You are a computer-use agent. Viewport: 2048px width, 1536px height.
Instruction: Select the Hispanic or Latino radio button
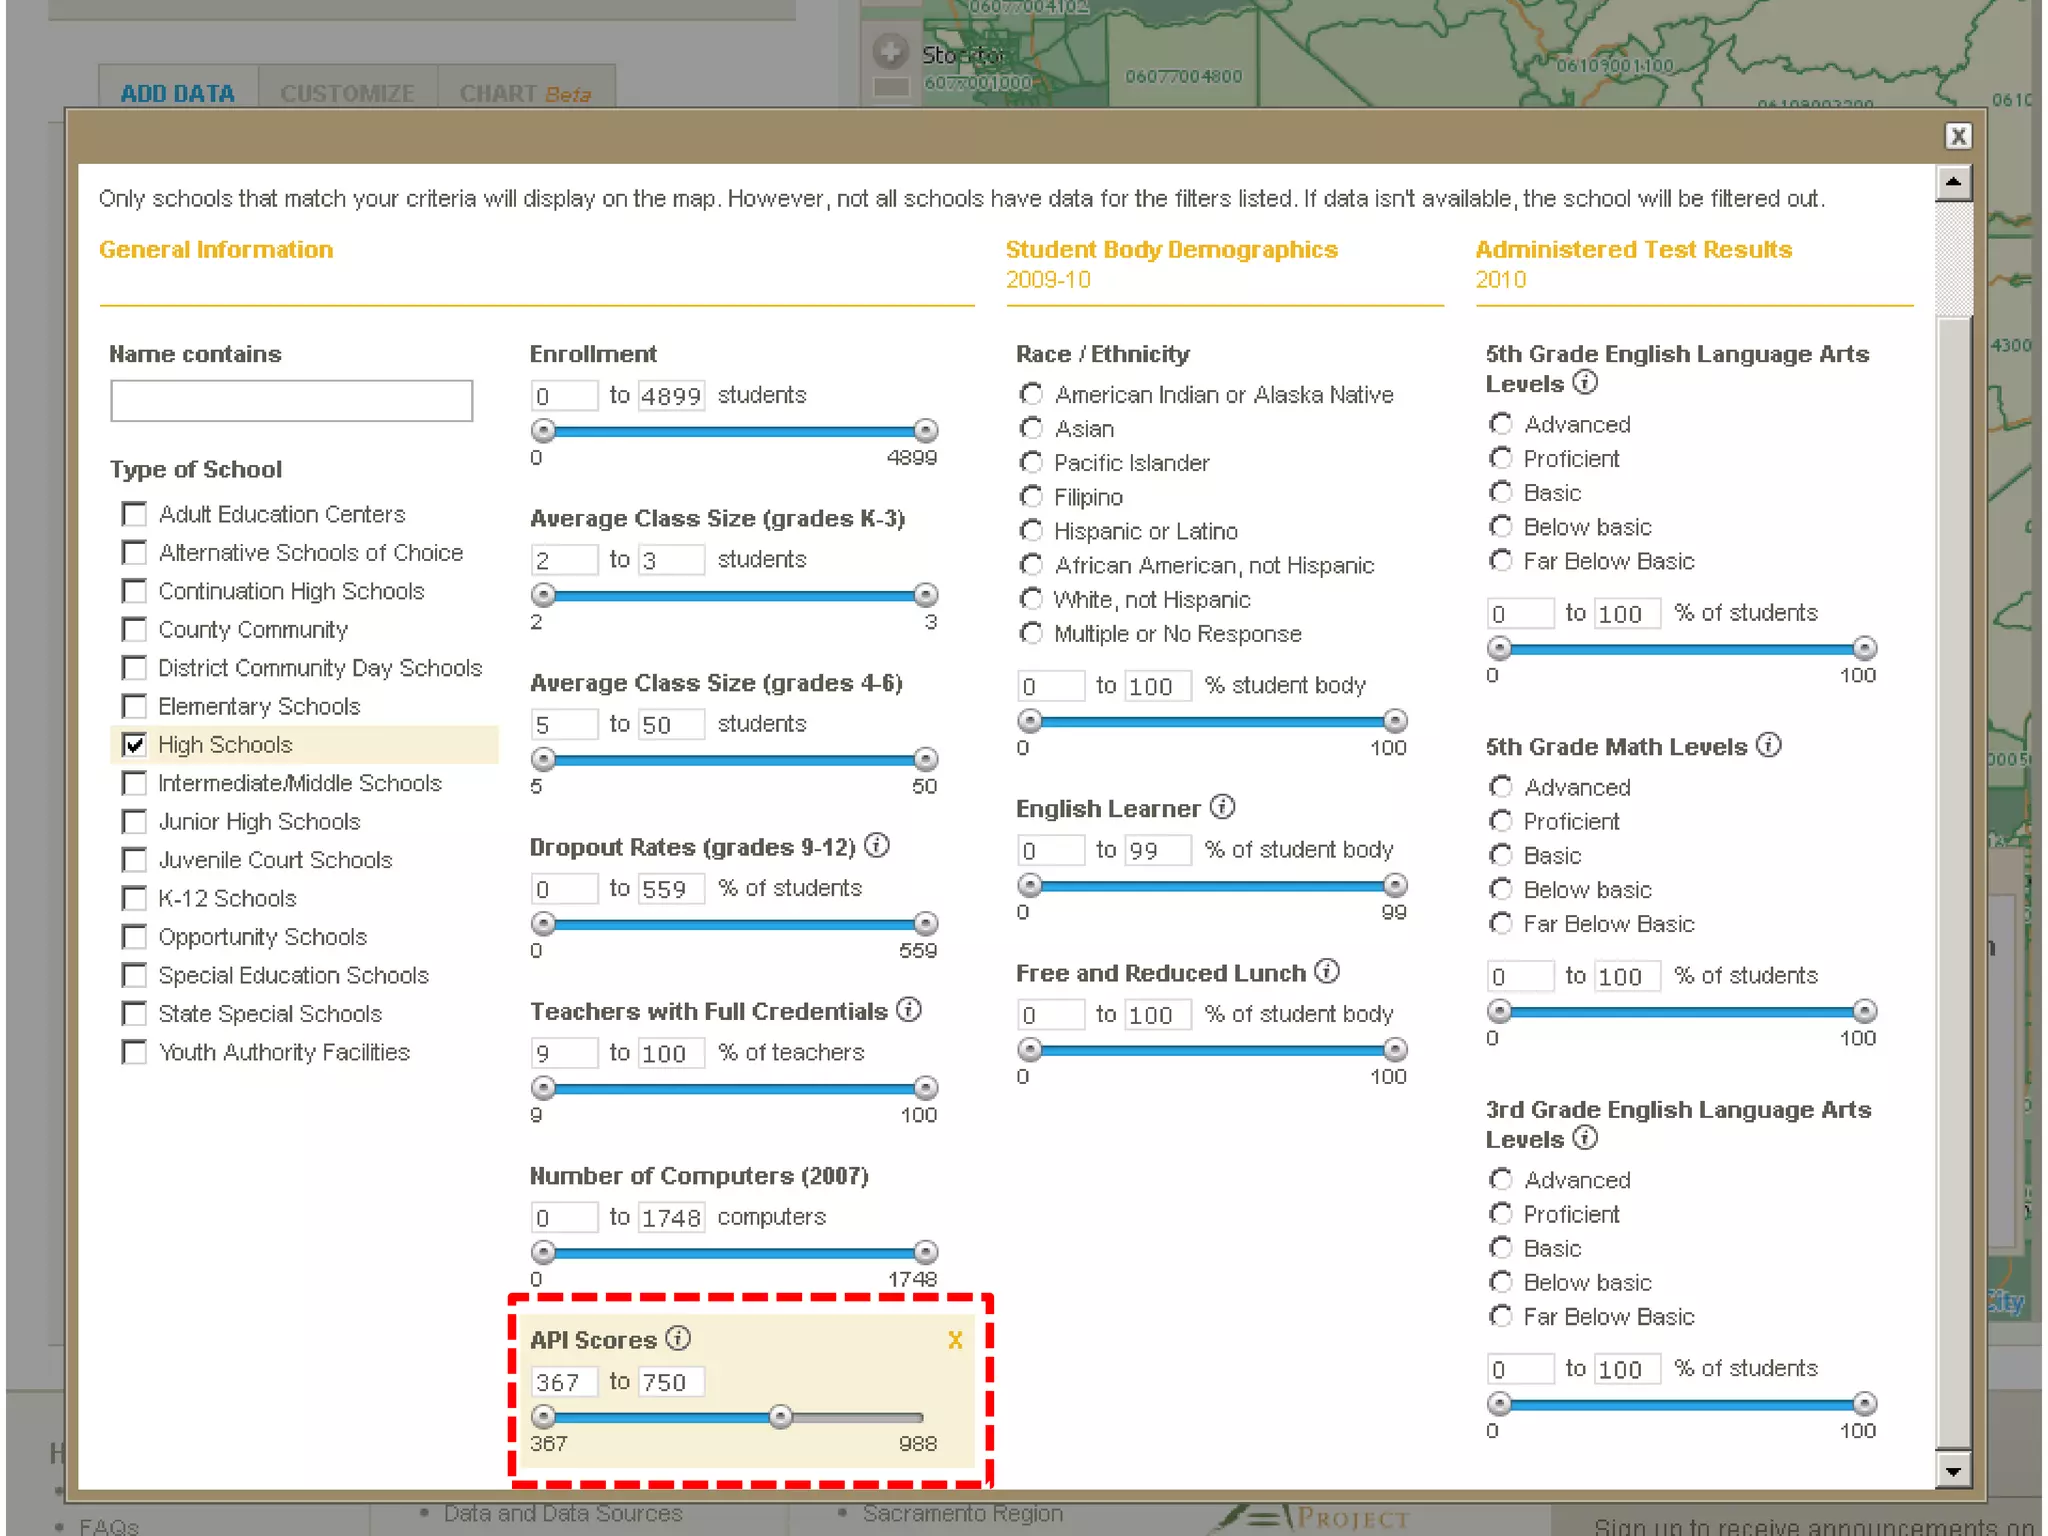click(1031, 531)
